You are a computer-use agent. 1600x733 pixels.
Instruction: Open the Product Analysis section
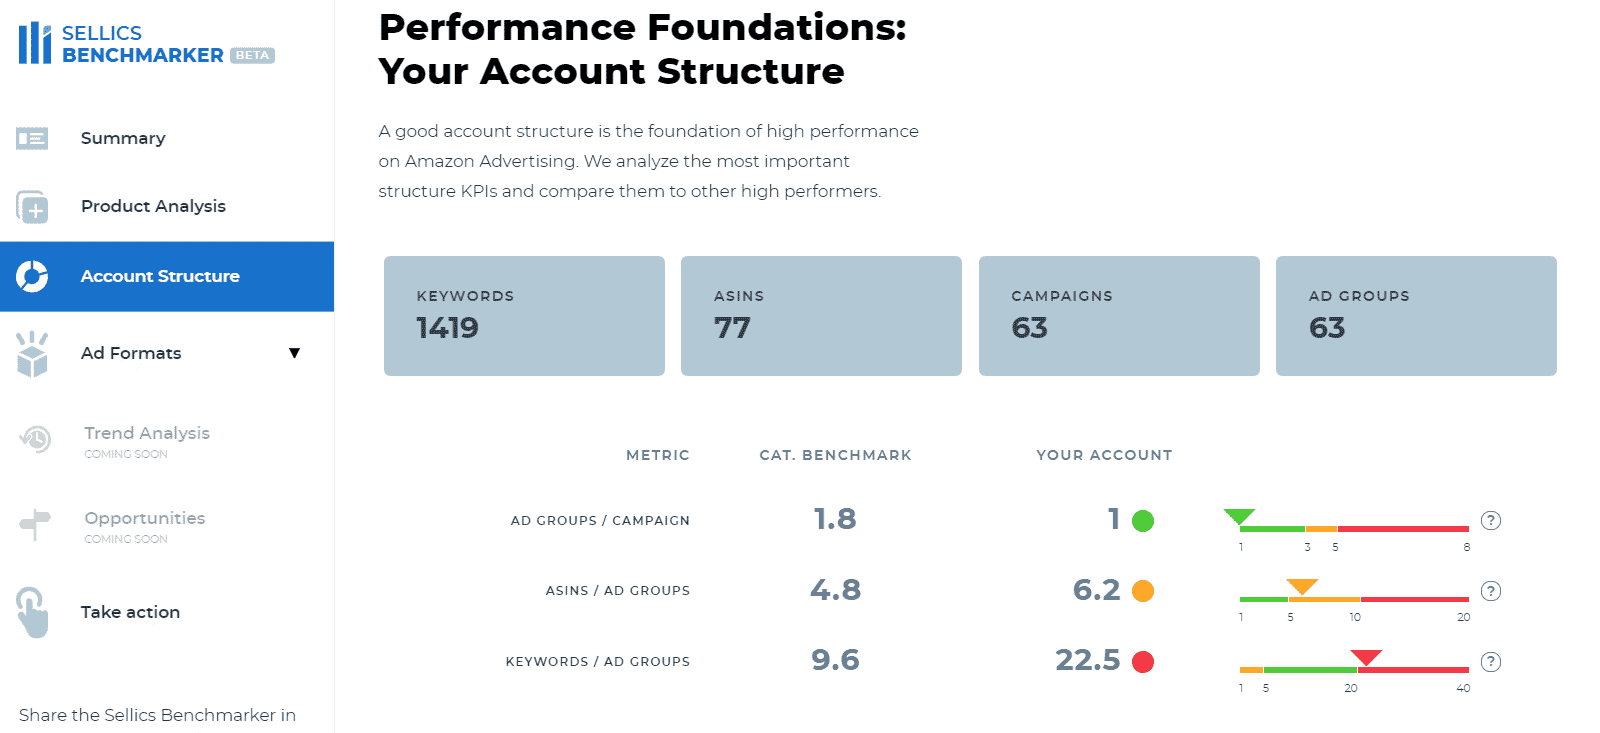(x=153, y=206)
